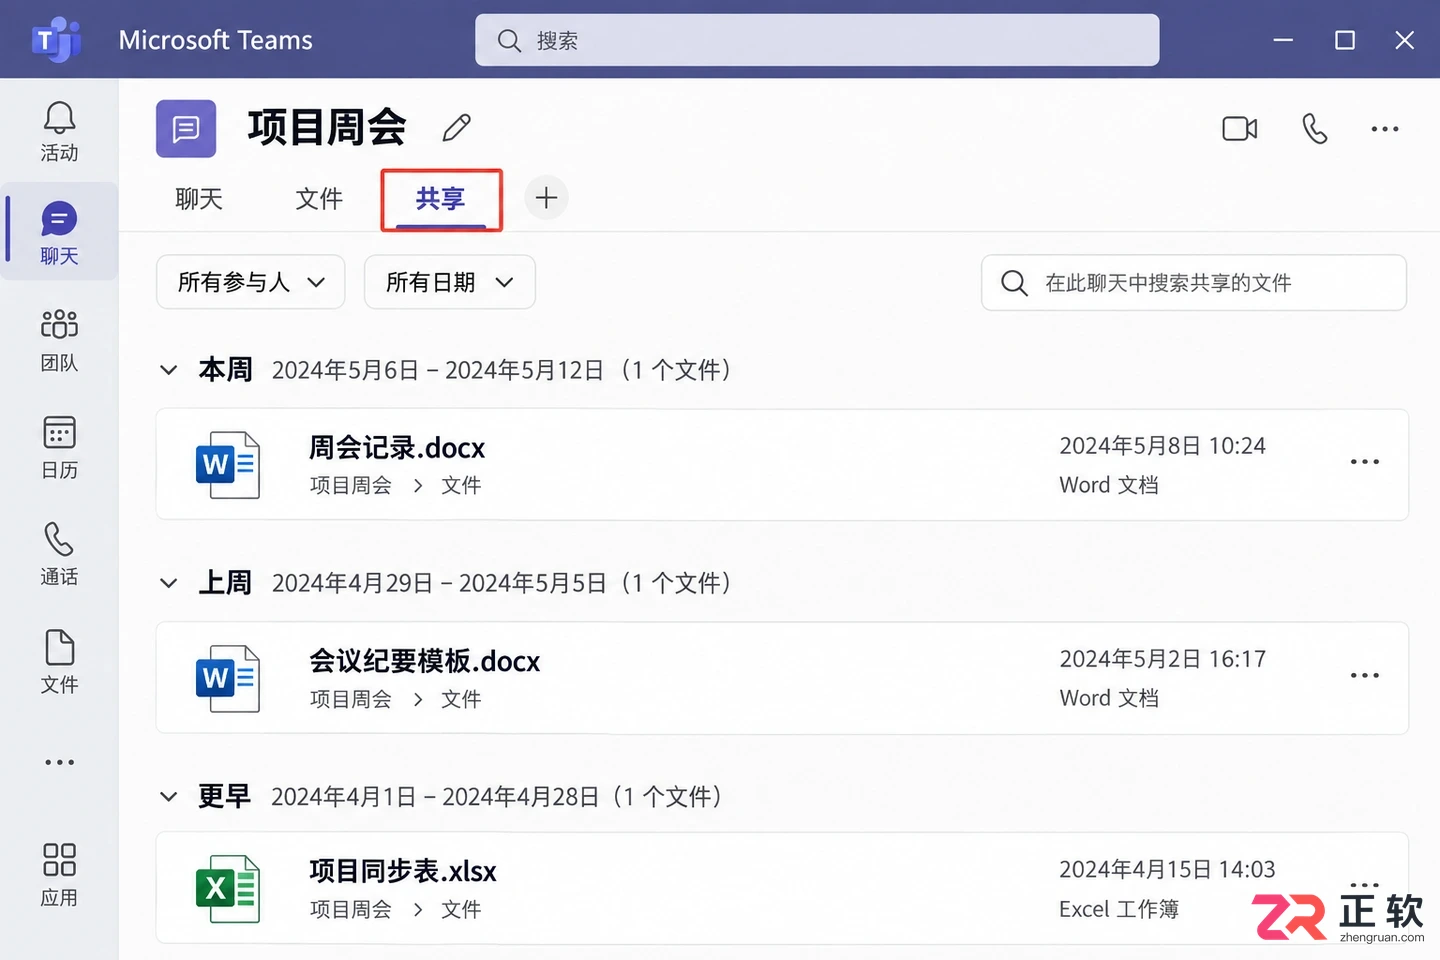1440x960 pixels.
Task: Collapse the 上周 file group
Action: point(169,583)
